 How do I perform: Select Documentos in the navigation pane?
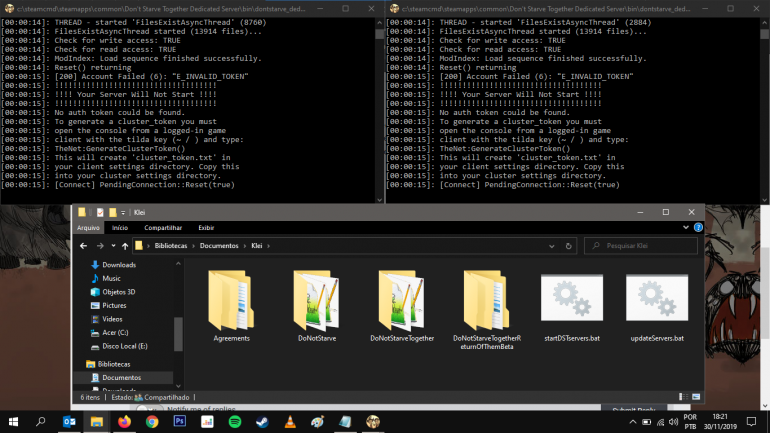click(x=121, y=378)
